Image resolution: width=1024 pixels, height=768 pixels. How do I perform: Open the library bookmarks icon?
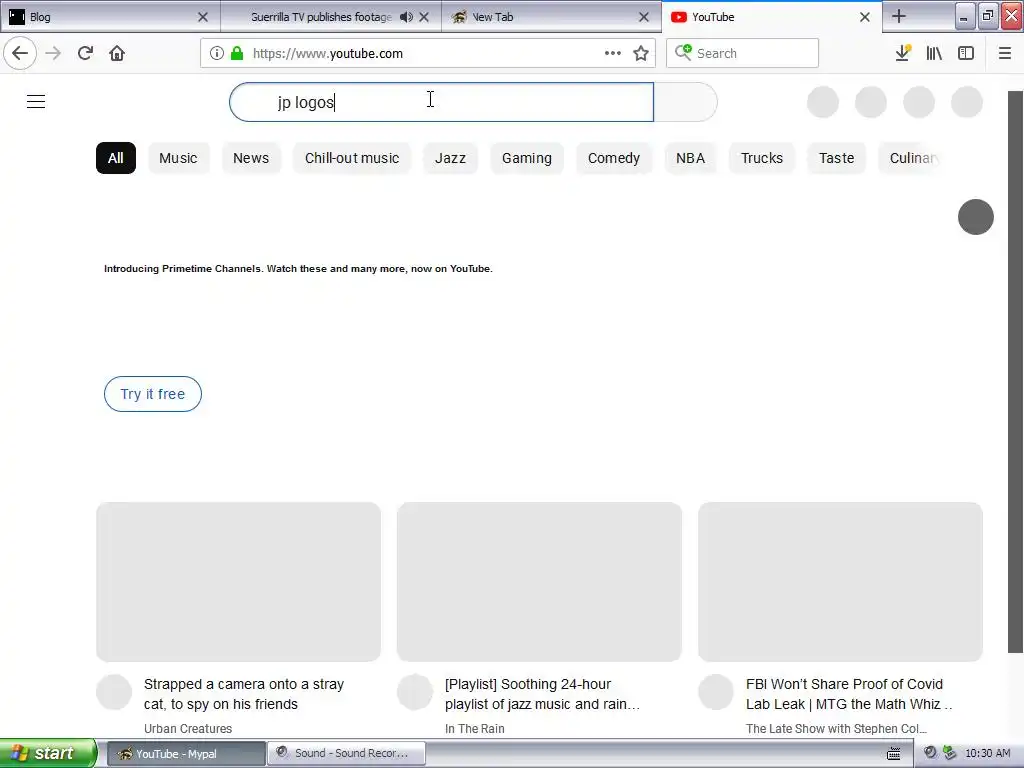click(934, 53)
